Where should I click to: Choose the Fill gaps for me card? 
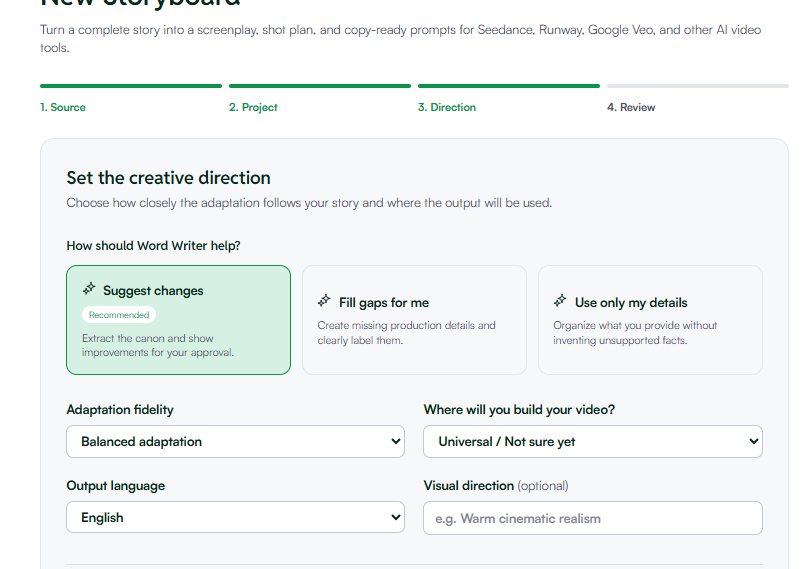414,320
